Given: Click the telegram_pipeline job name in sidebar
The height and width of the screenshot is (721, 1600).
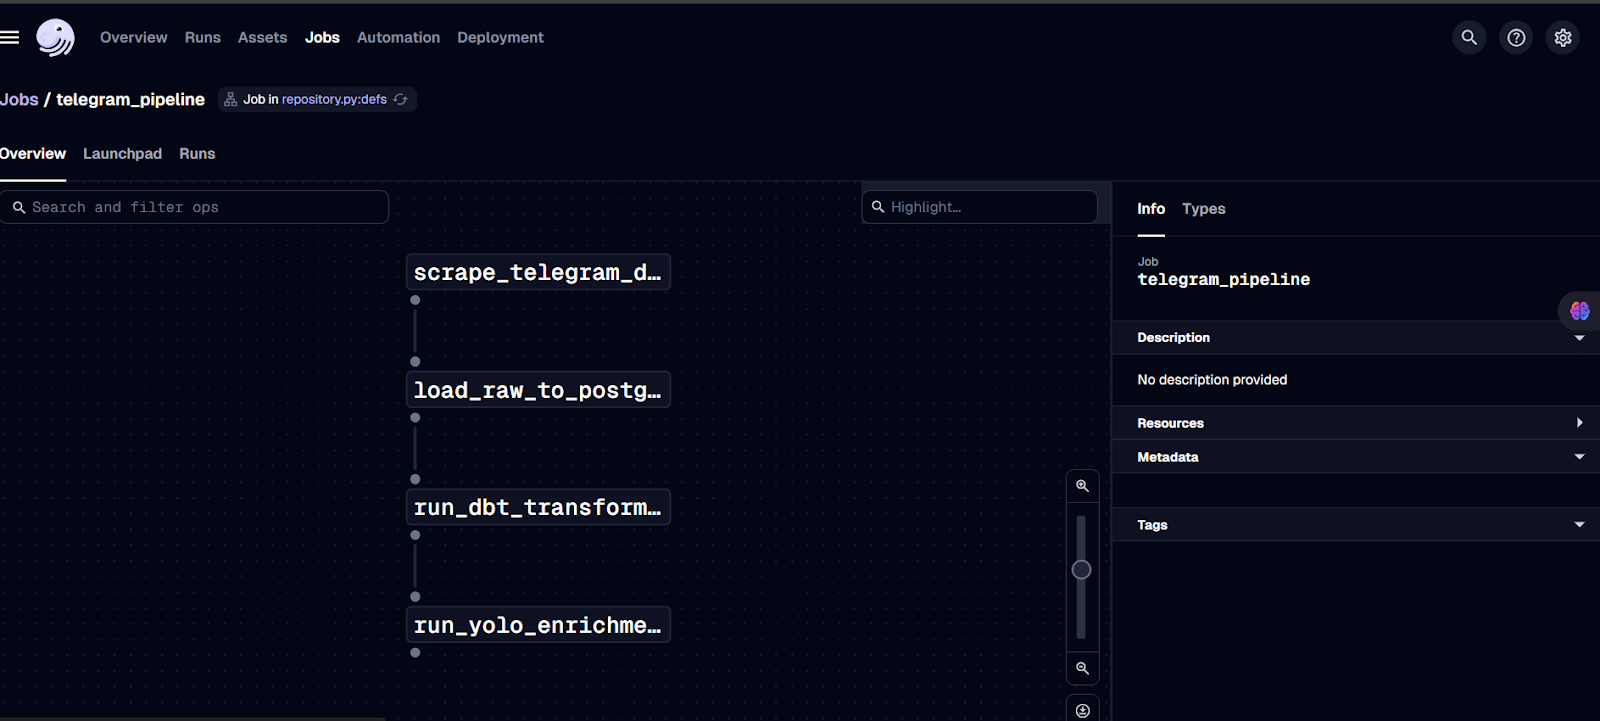Looking at the screenshot, I should (1223, 280).
